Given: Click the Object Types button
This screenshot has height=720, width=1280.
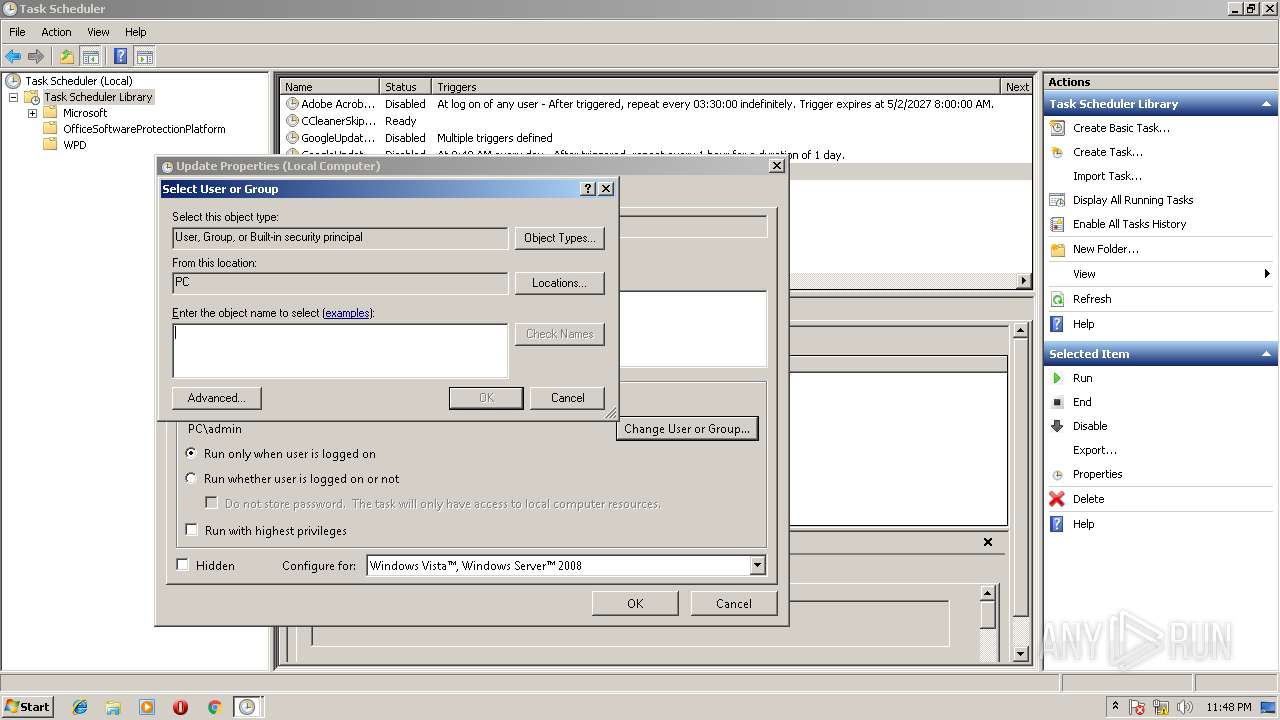Looking at the screenshot, I should (x=560, y=238).
